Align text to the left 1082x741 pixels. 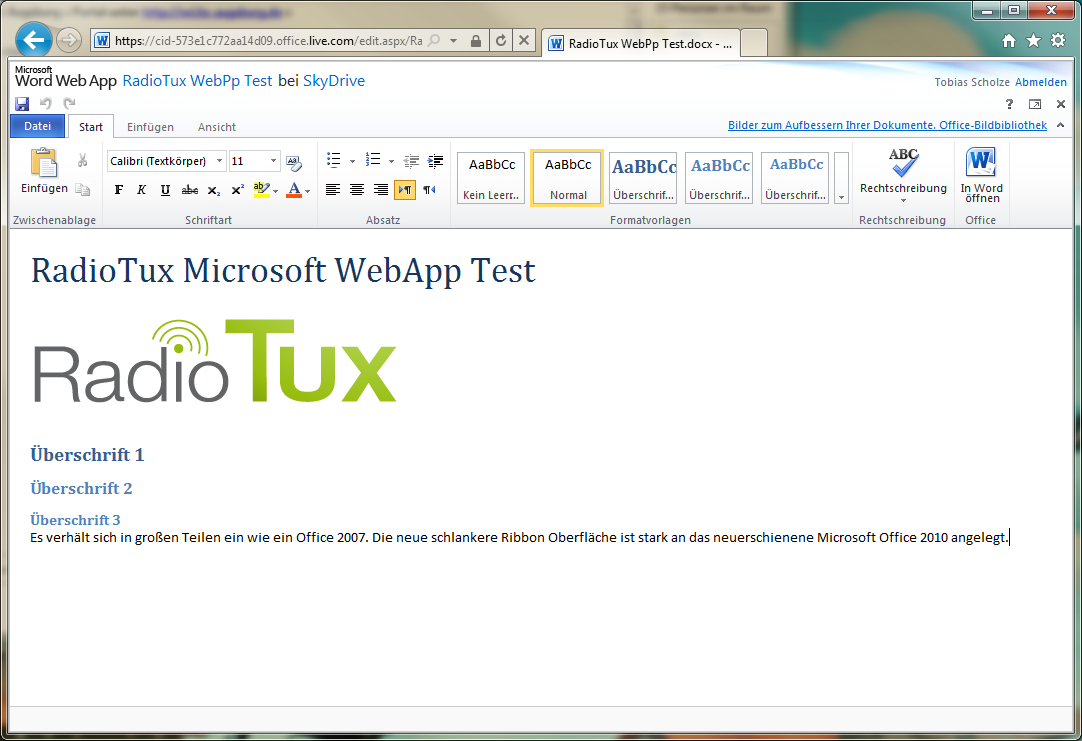333,190
